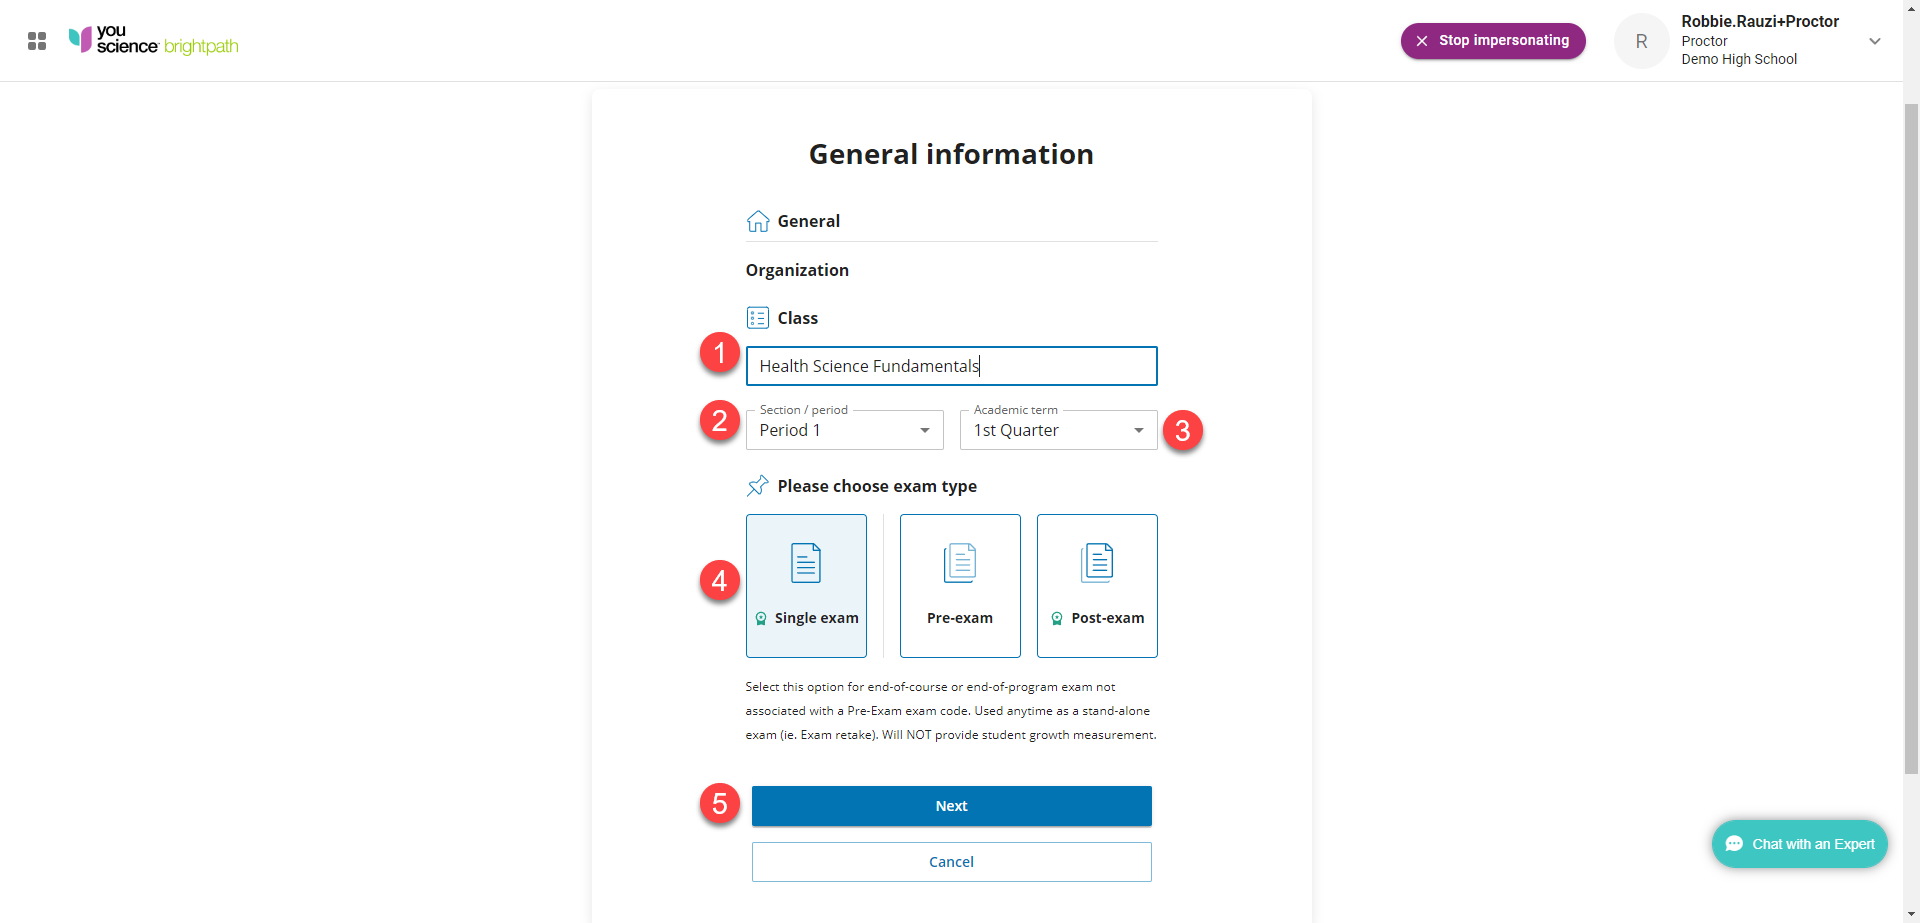Click the list icon beside Class
This screenshot has height=923, width=1920.
758,318
